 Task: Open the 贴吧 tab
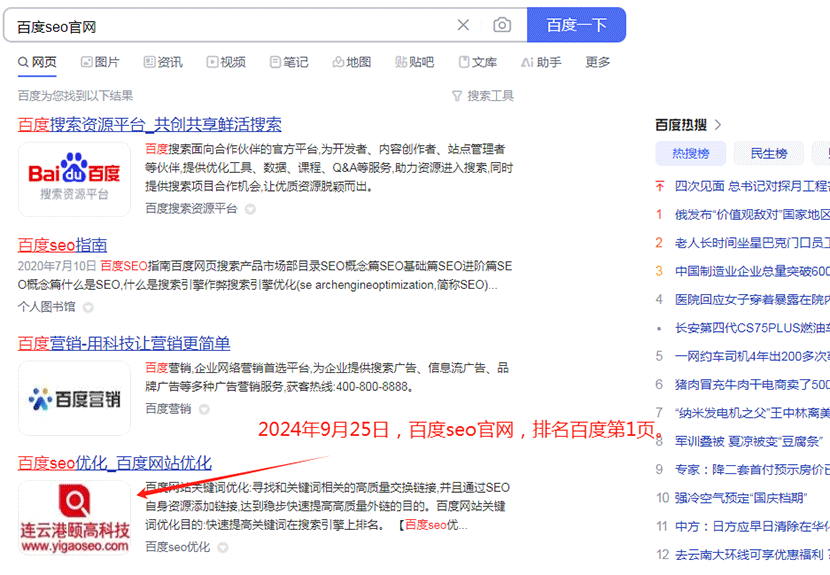[414, 62]
